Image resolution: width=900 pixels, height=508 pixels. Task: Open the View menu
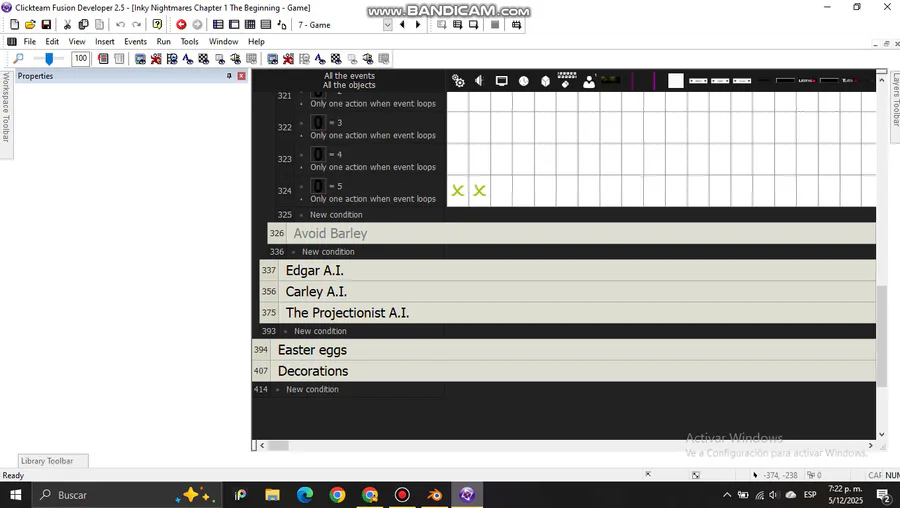[x=77, y=41]
